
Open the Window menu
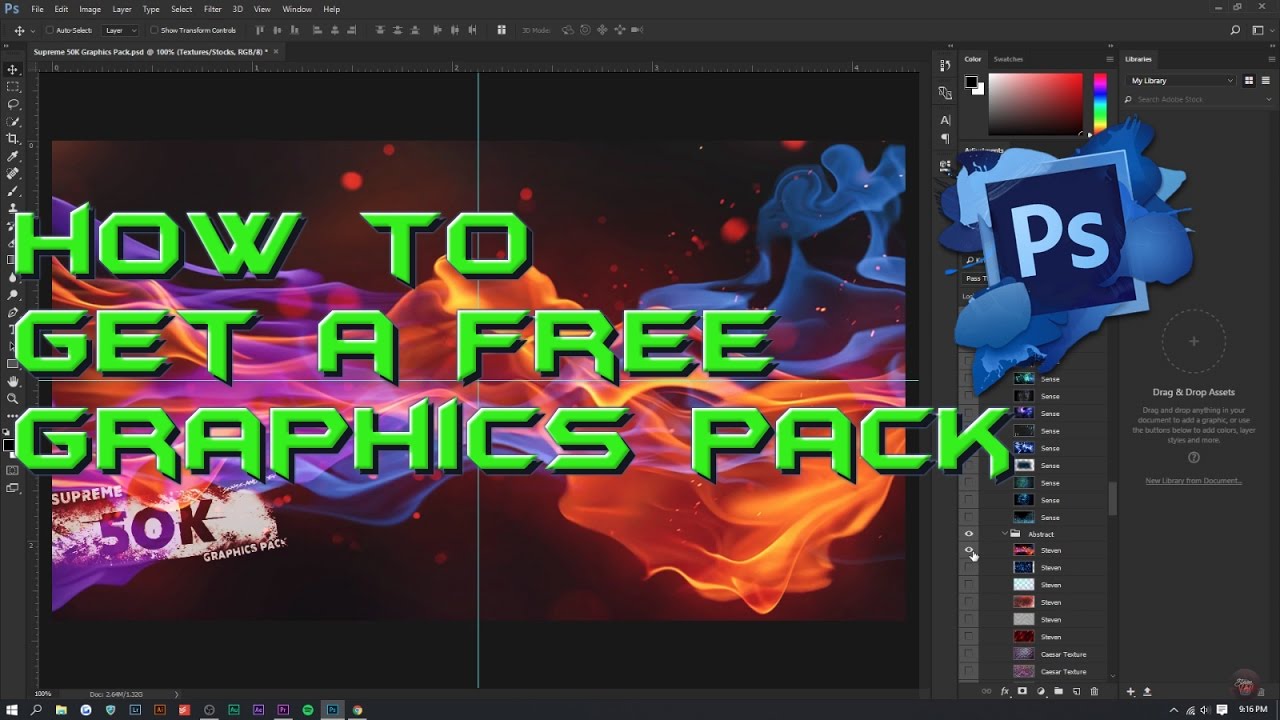click(x=297, y=9)
